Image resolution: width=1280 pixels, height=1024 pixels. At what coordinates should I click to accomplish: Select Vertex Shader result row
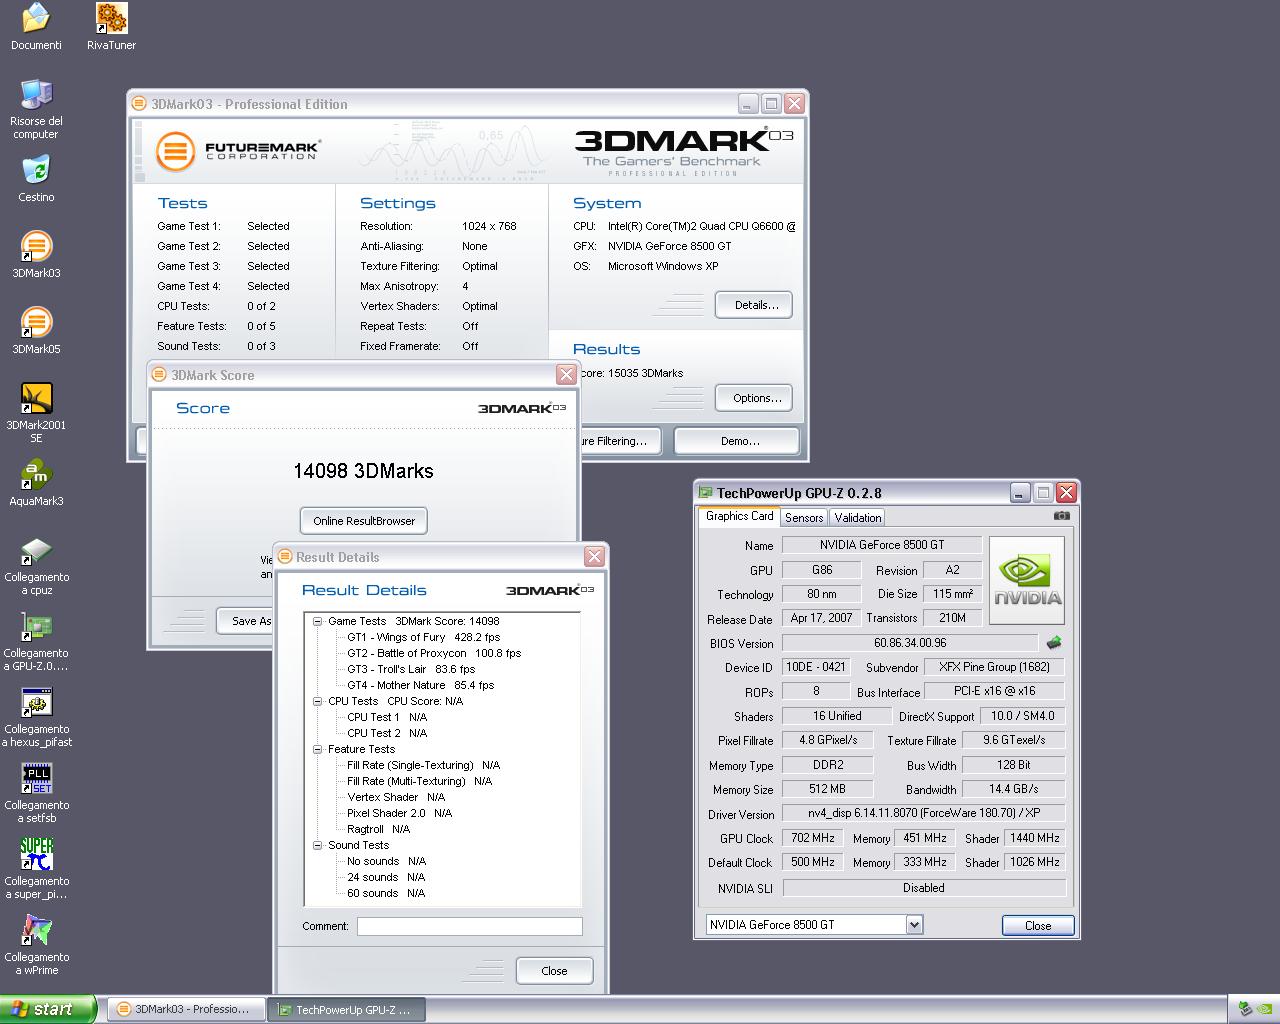396,797
